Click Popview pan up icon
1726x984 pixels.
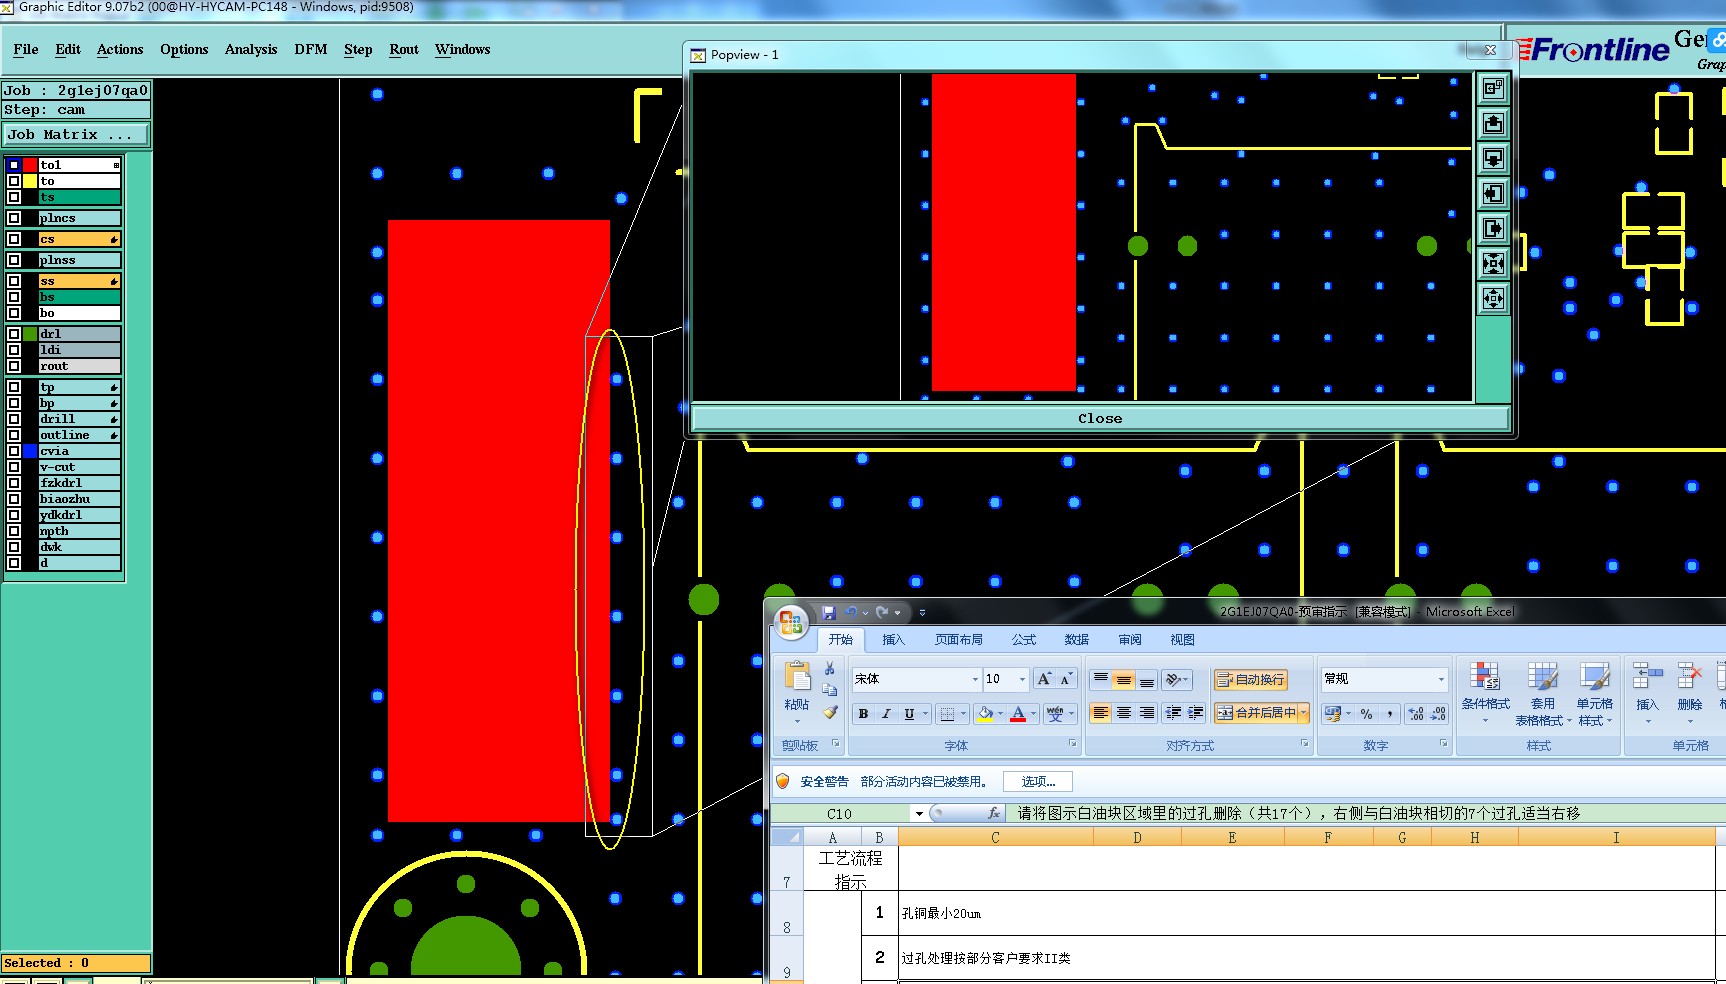coord(1493,123)
